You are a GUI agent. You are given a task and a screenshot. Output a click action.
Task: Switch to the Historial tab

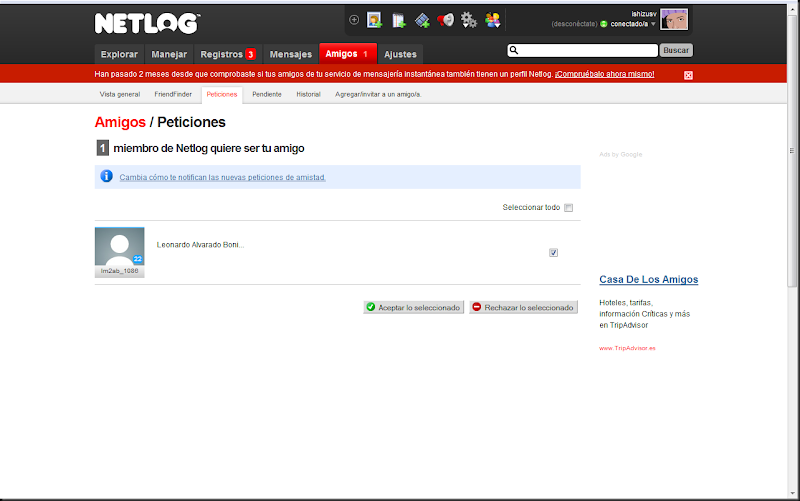click(309, 94)
